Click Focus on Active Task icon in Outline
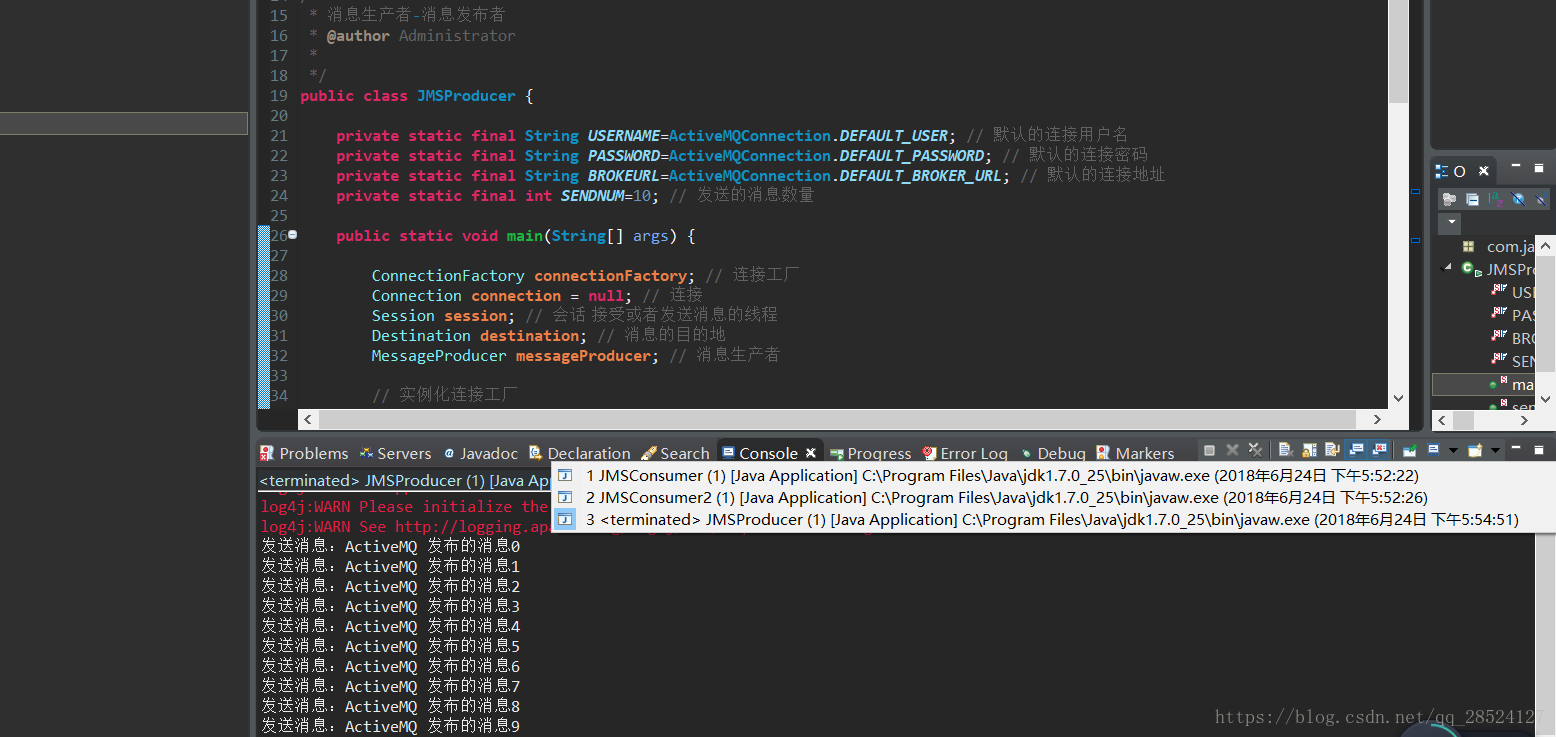Screen dimensions: 1556x737 pos(1449,199)
